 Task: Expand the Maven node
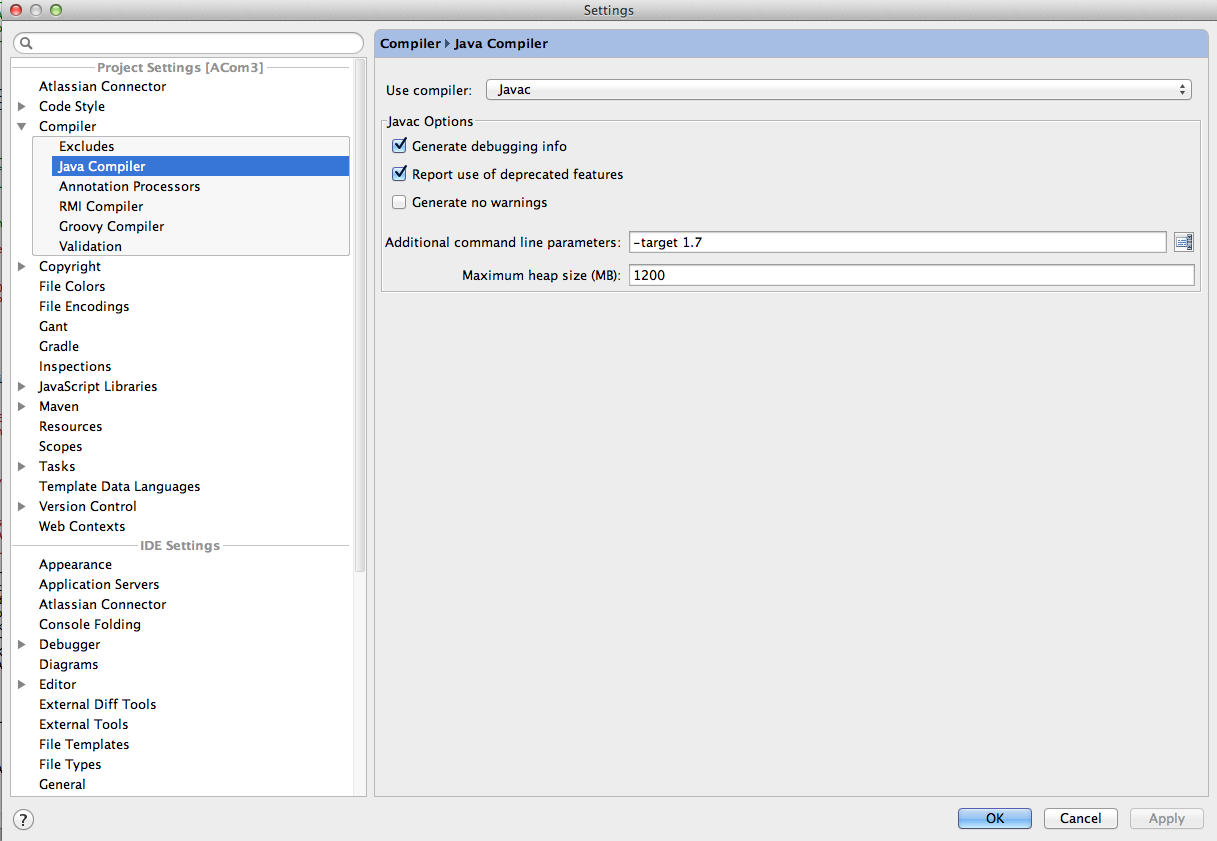[x=22, y=406]
